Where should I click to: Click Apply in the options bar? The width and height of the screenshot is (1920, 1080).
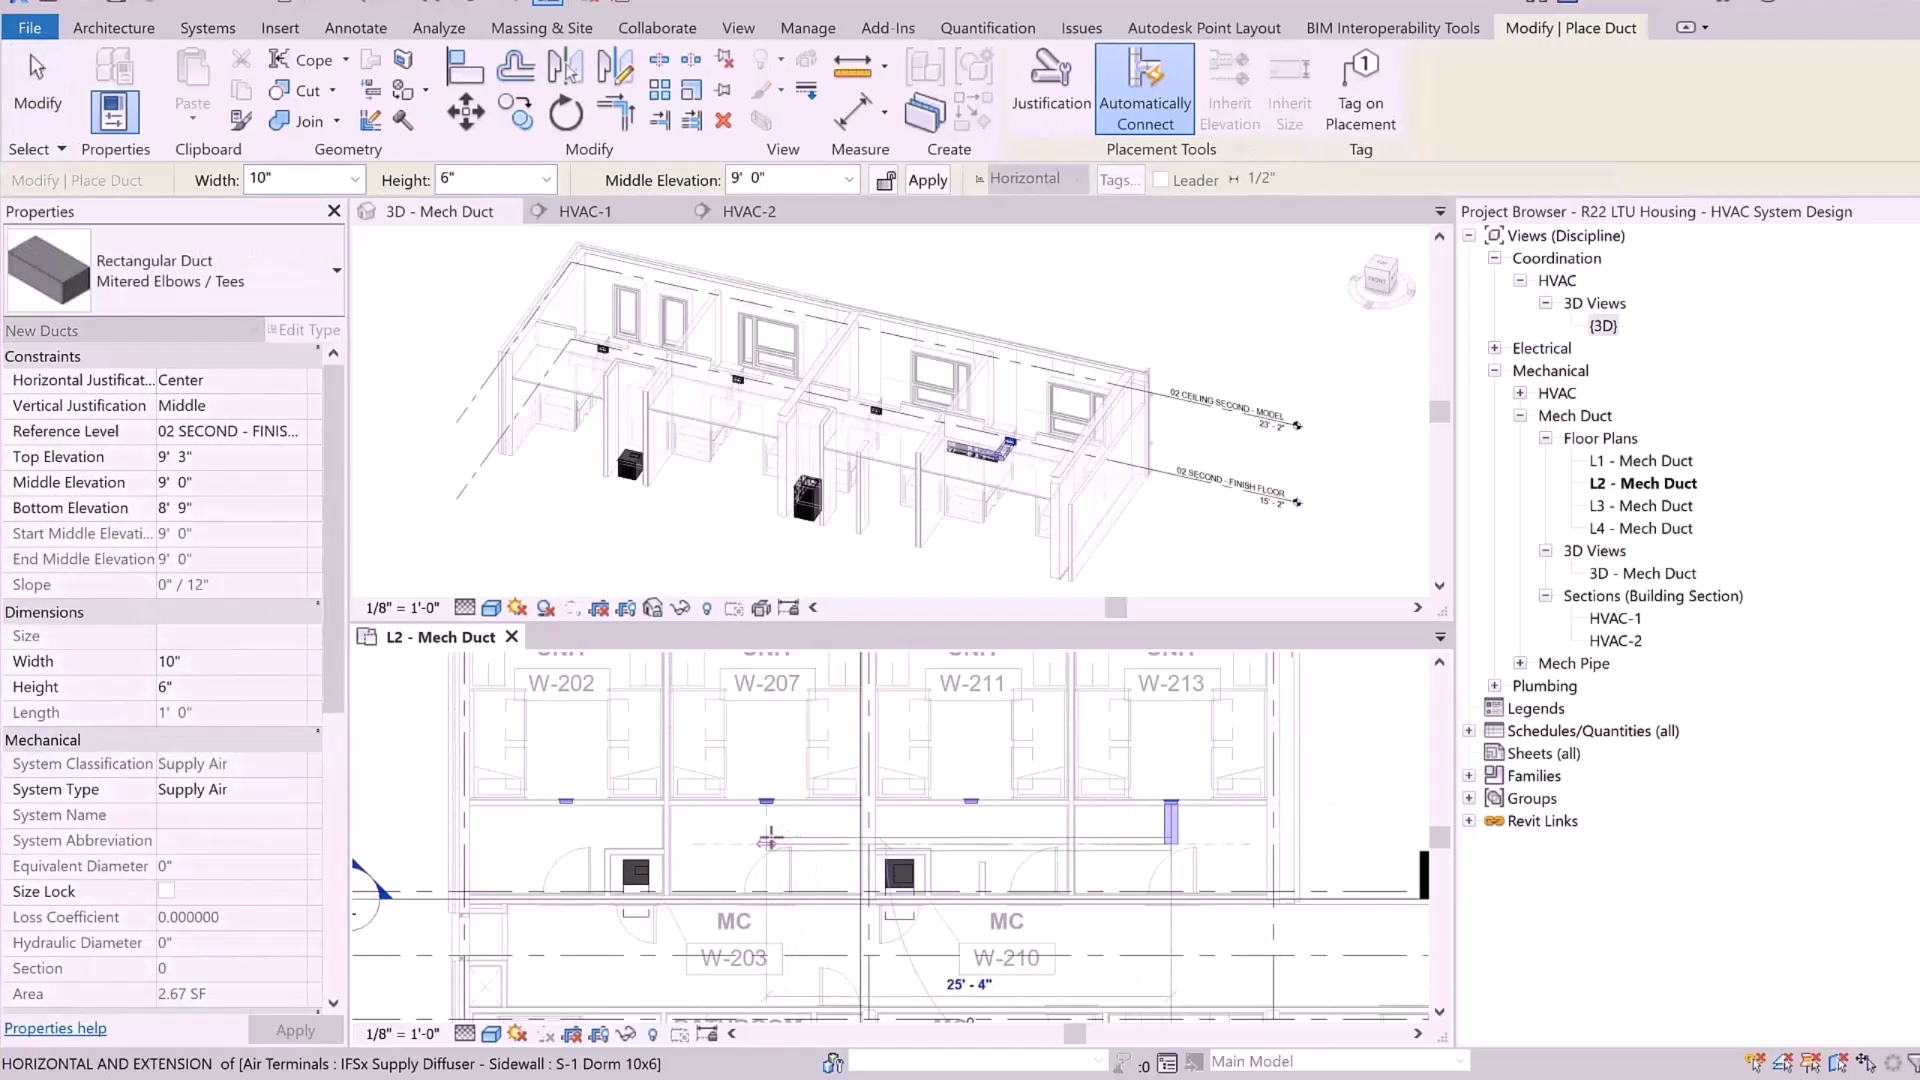click(927, 180)
